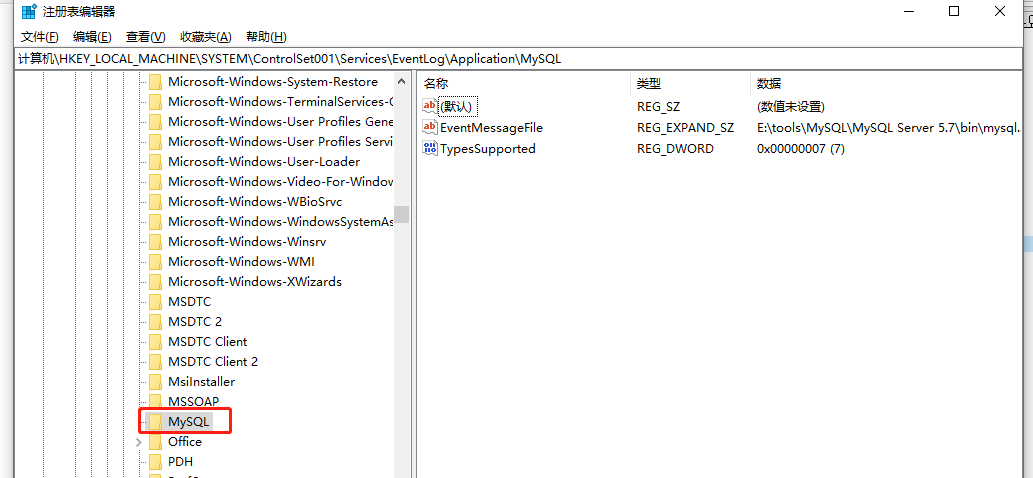Screen dimensions: 1033x478
Task: Open the 收藏夹(A) menu
Action: pyautogui.click(x=206, y=37)
